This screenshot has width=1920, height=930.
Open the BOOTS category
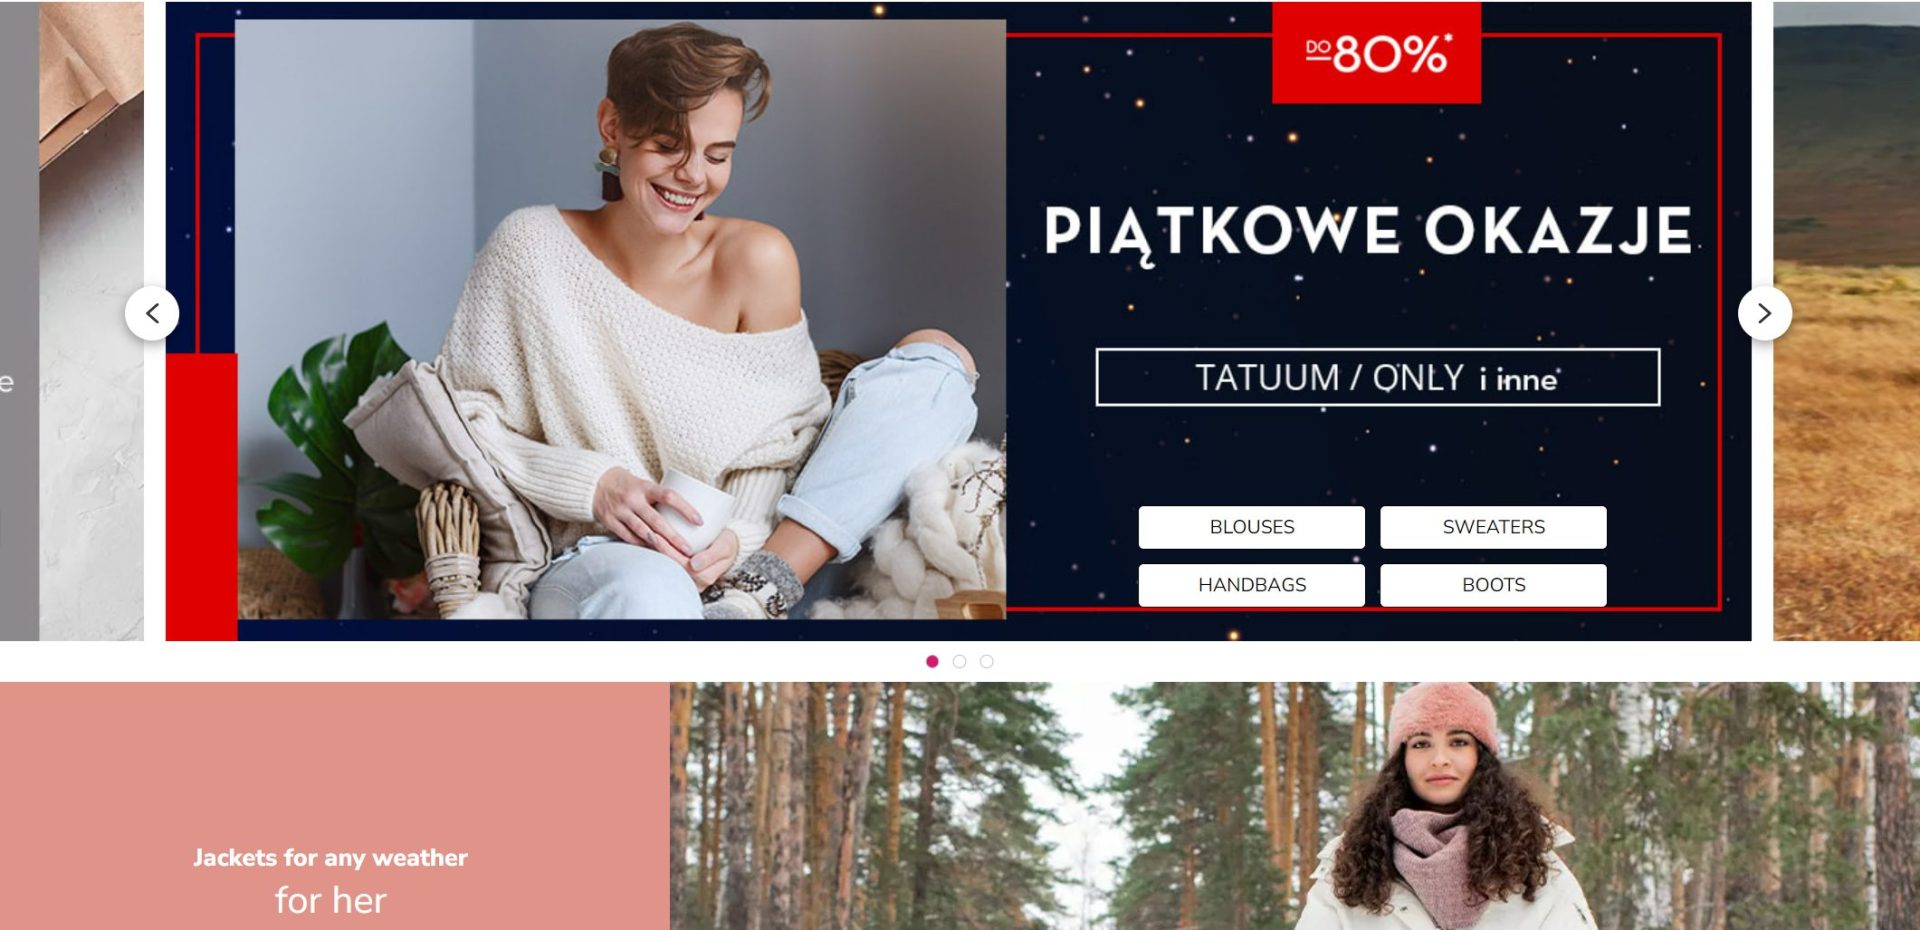point(1493,585)
